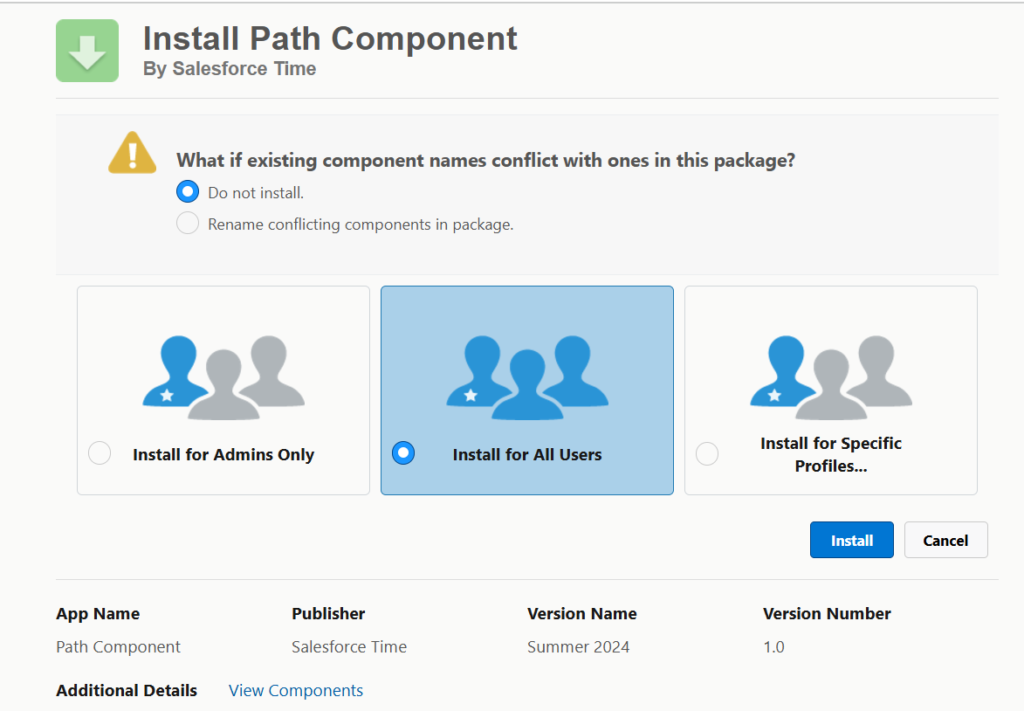Select the Install for Admins Only radio button
The image size is (1024, 711).
point(99,453)
